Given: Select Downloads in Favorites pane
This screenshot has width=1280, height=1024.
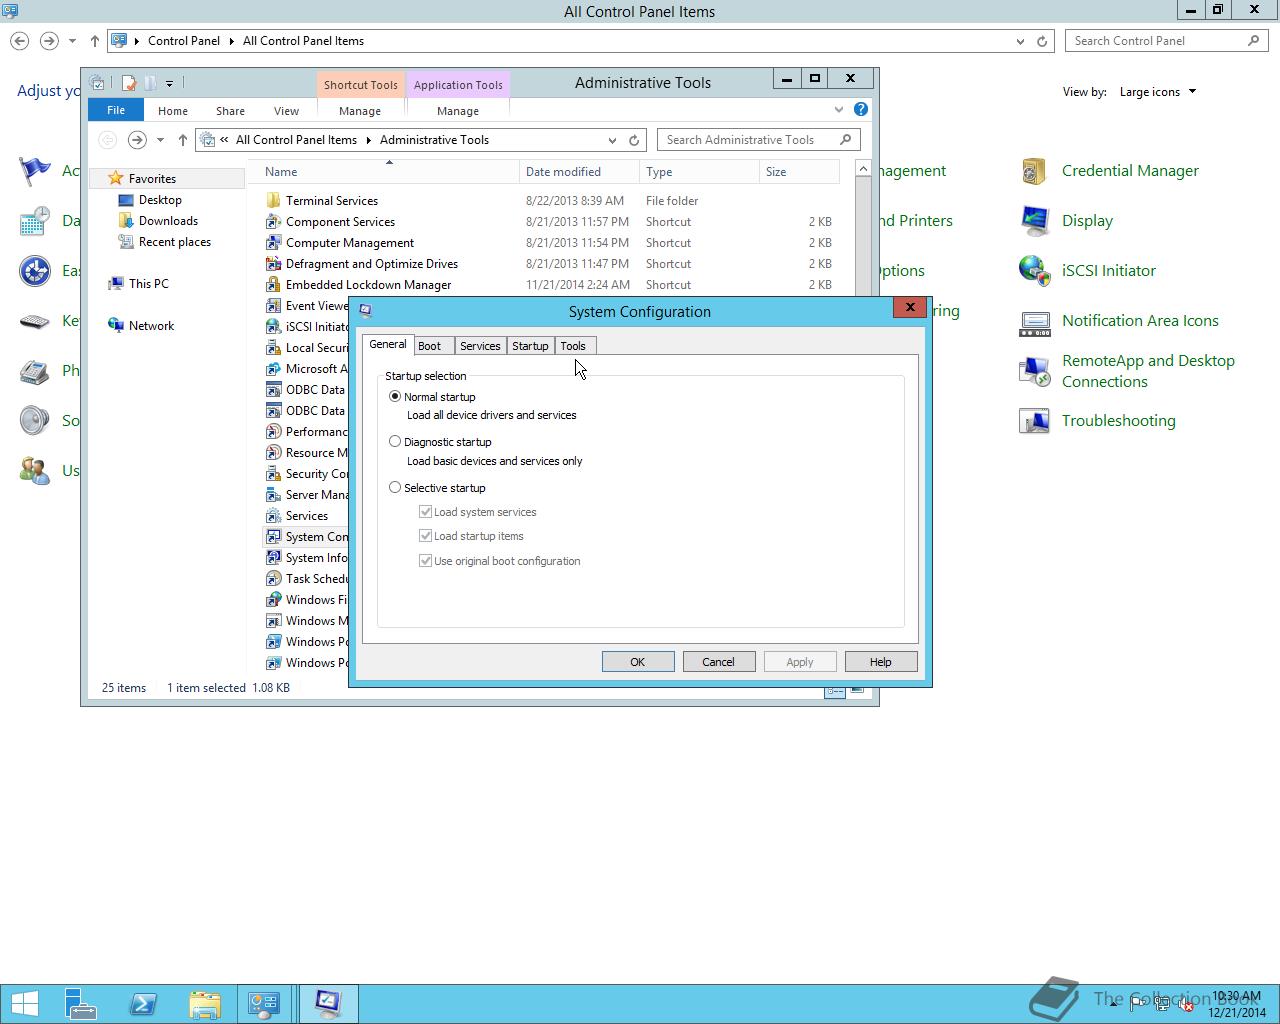Looking at the screenshot, I should (159, 221).
